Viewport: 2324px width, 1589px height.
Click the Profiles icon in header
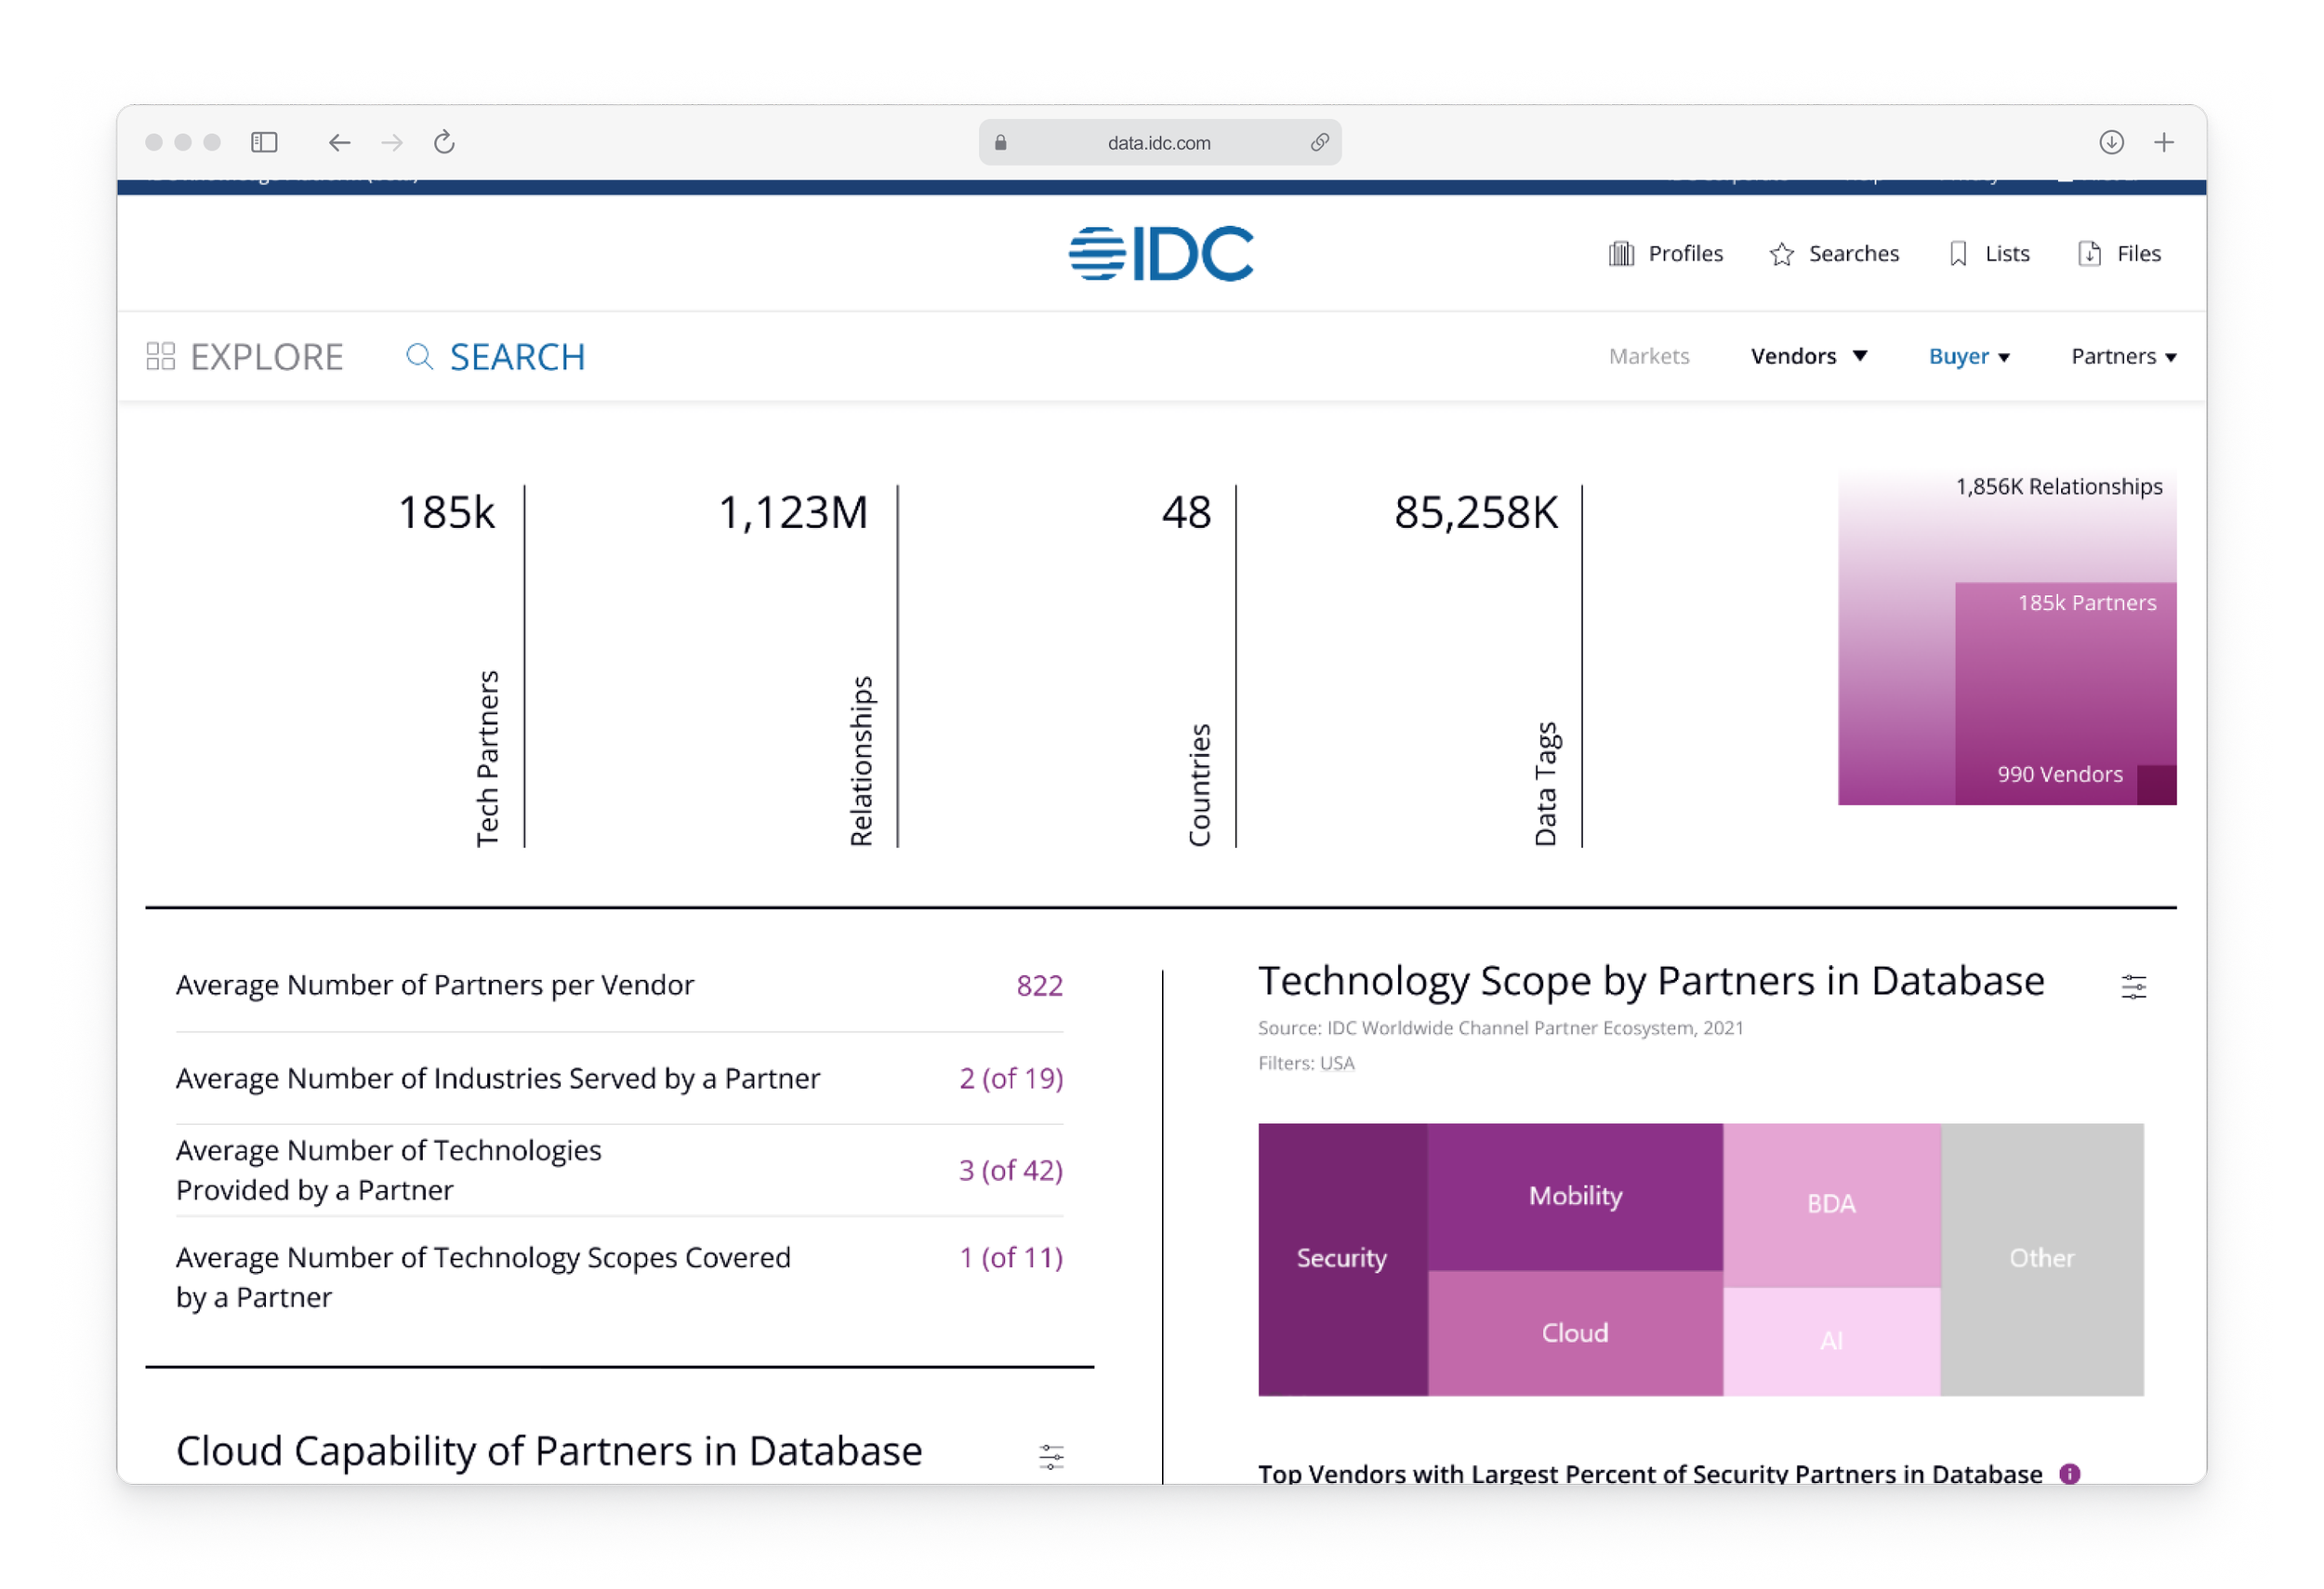[x=1621, y=254]
